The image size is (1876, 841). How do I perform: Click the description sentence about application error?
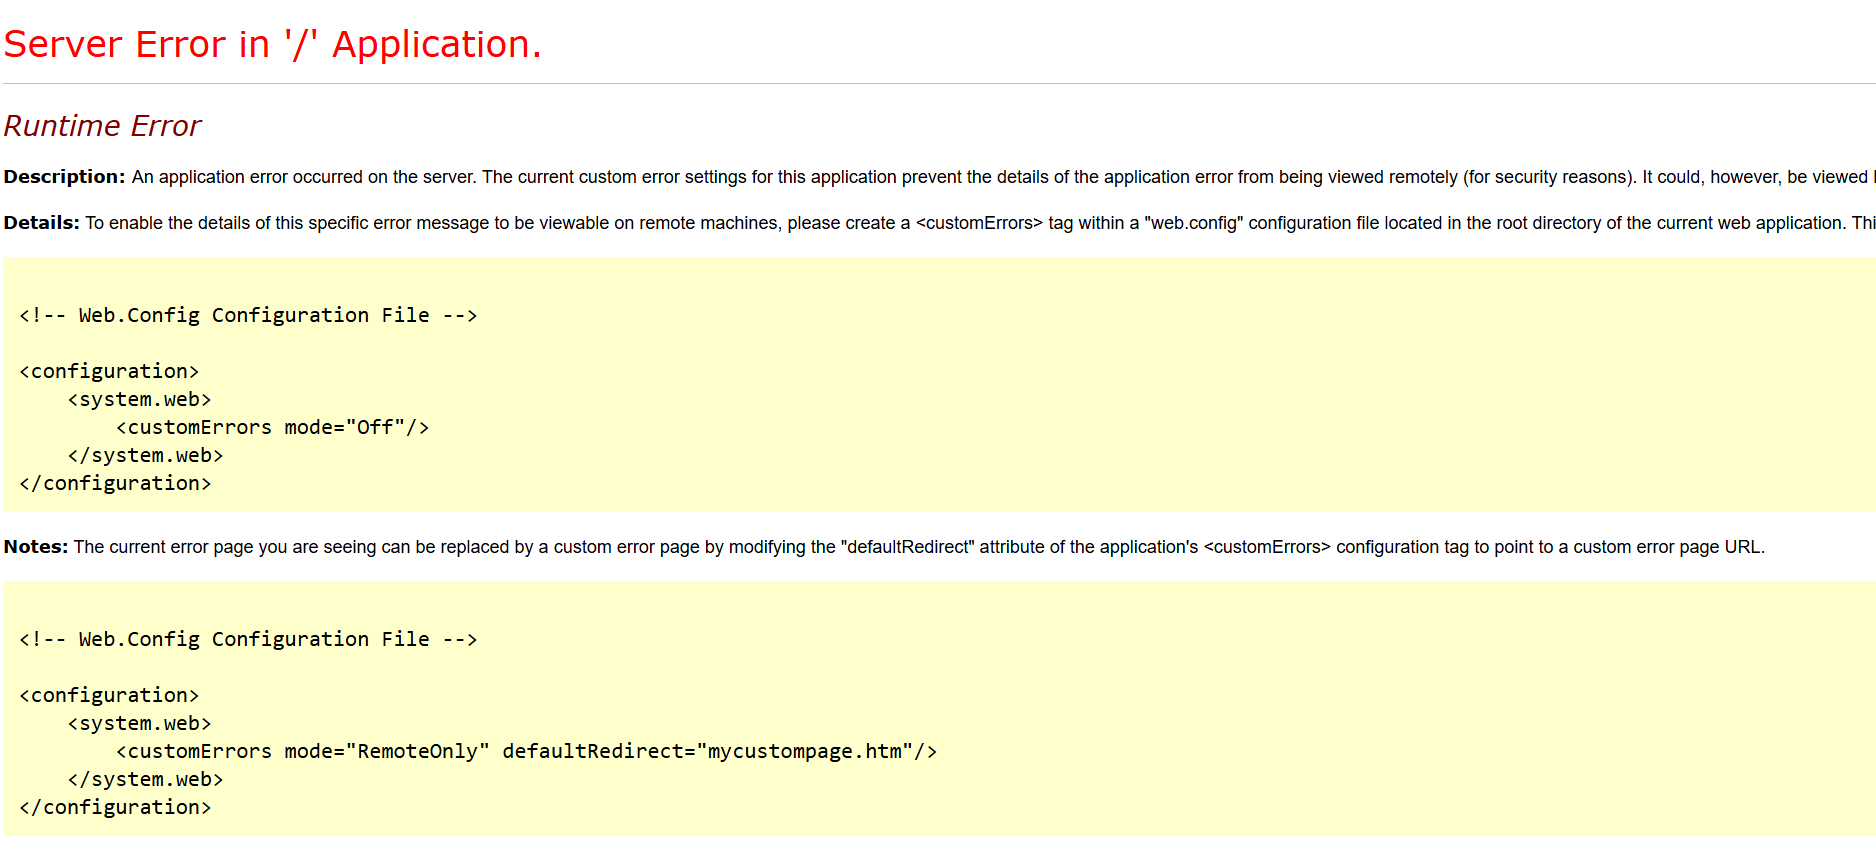1003,177
